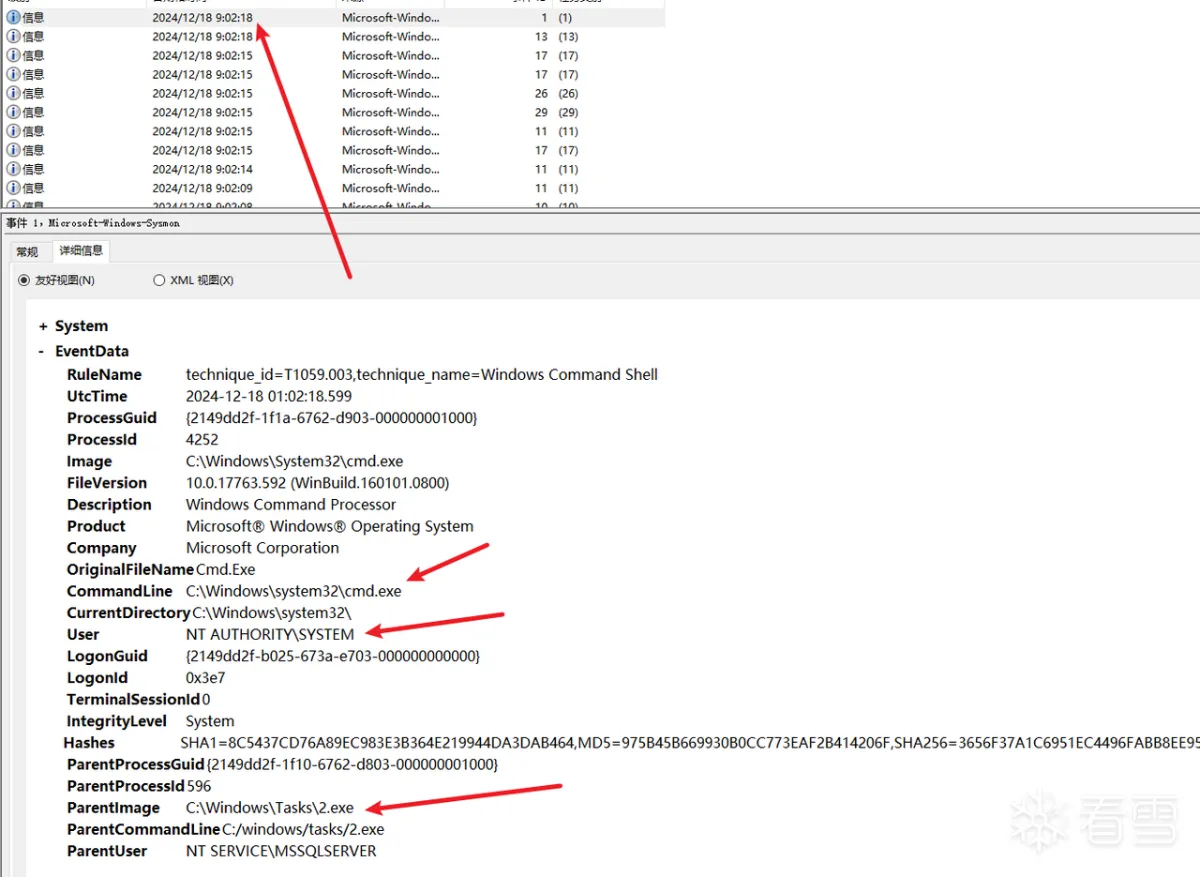Click the TerminalSessionId value 0

(206, 699)
